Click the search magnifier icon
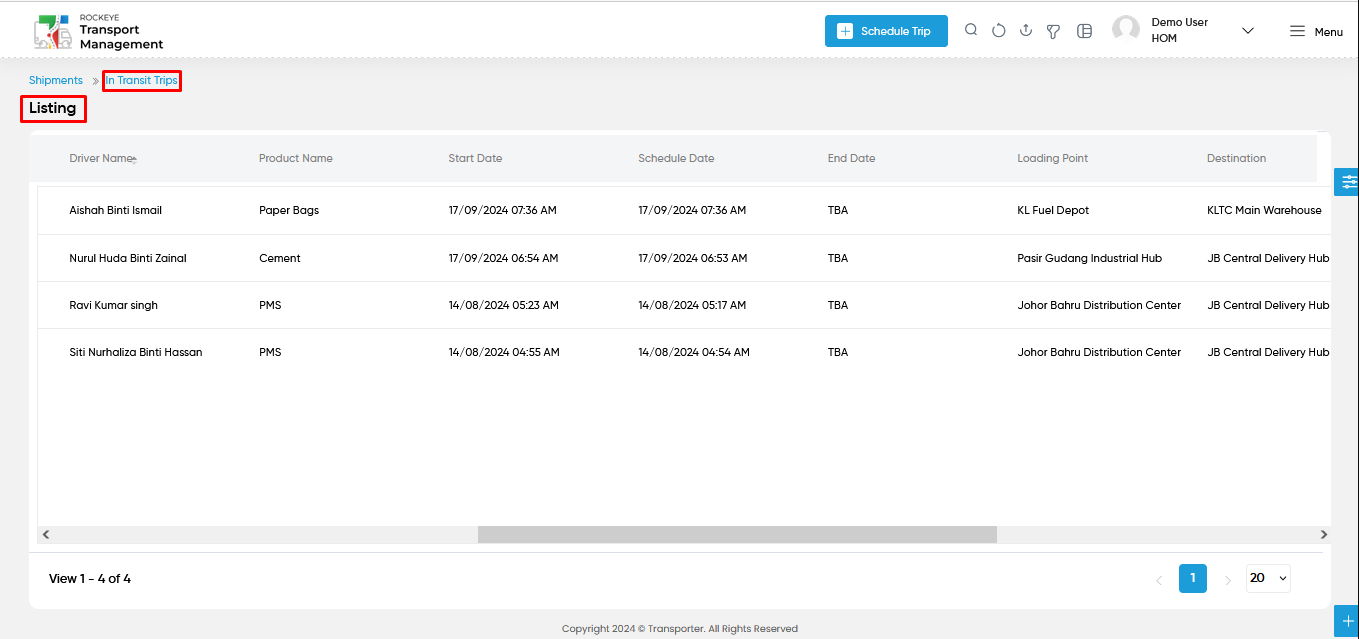 pyautogui.click(x=971, y=30)
